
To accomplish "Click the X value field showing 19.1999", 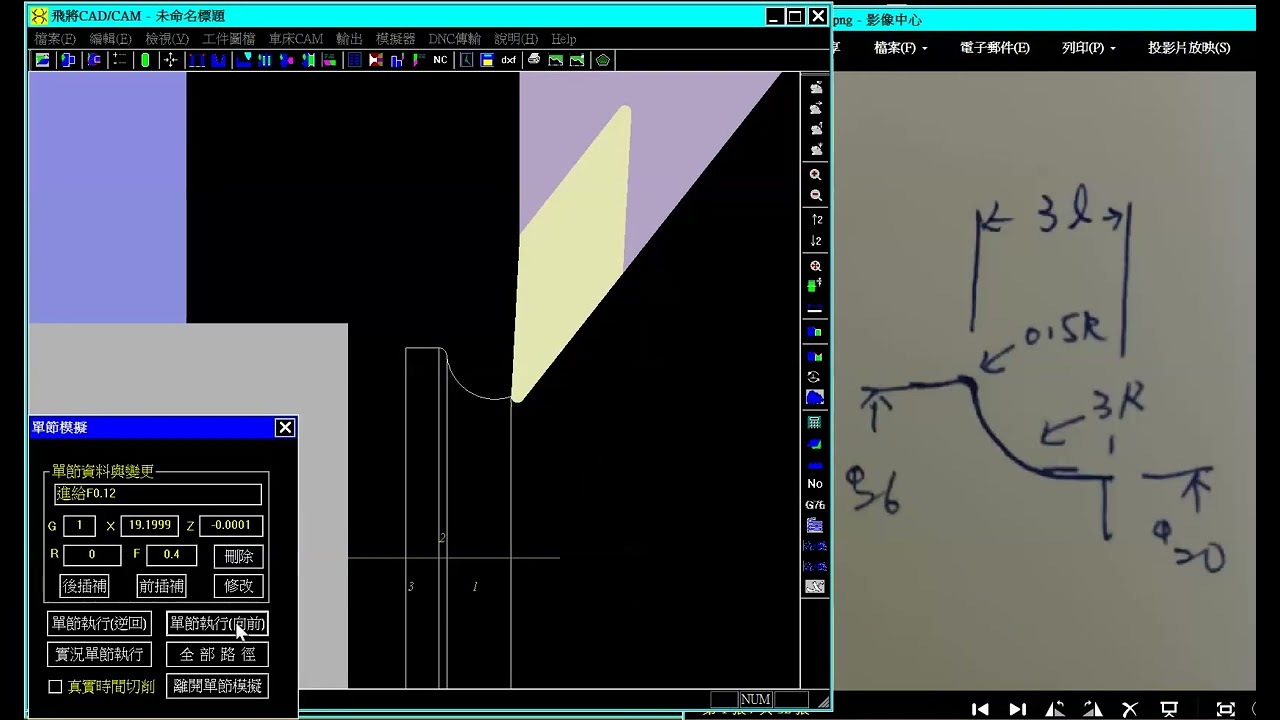I will (149, 526).
